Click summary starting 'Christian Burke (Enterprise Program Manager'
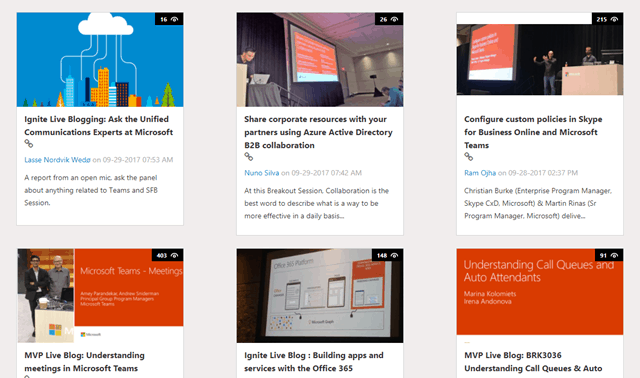 pyautogui.click(x=538, y=203)
